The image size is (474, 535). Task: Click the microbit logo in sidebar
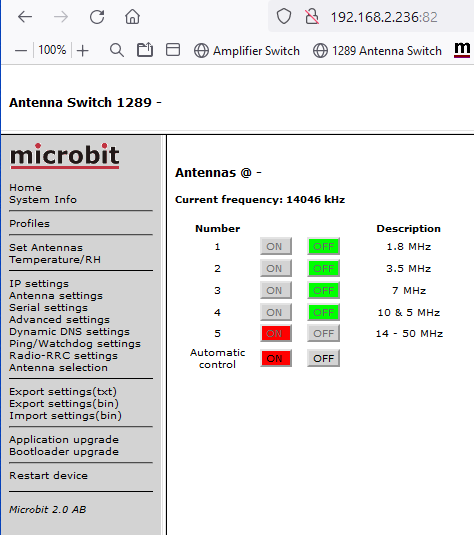coord(65,156)
